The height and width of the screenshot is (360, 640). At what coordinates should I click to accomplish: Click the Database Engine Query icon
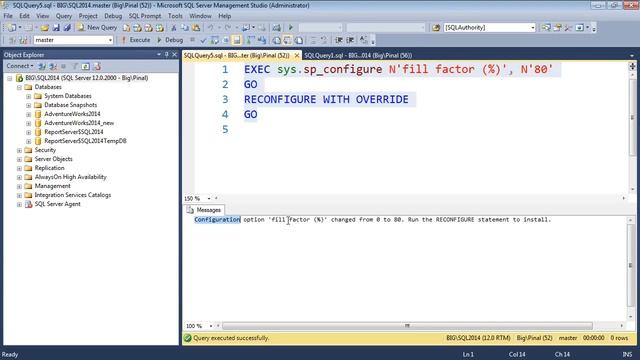tap(127, 27)
